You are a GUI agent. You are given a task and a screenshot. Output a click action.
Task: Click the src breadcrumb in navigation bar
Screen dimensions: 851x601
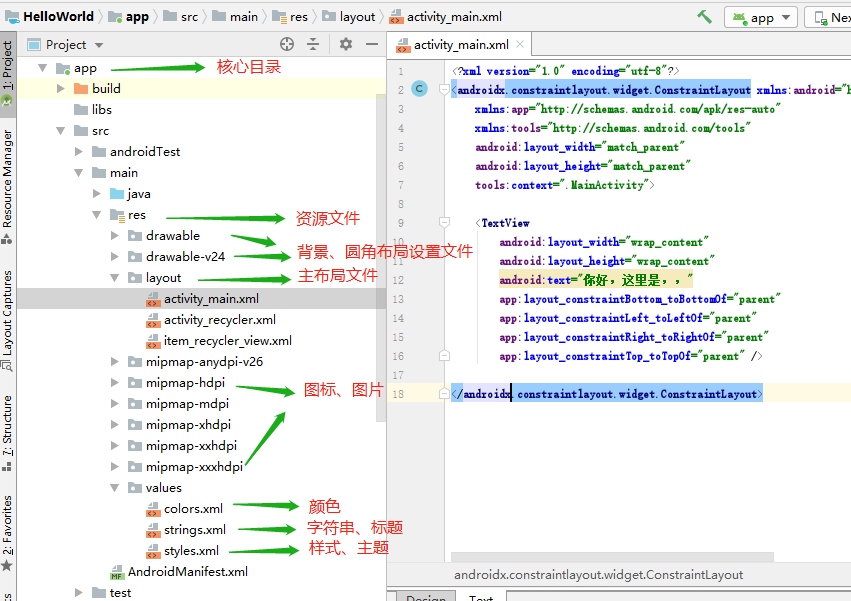pos(181,17)
